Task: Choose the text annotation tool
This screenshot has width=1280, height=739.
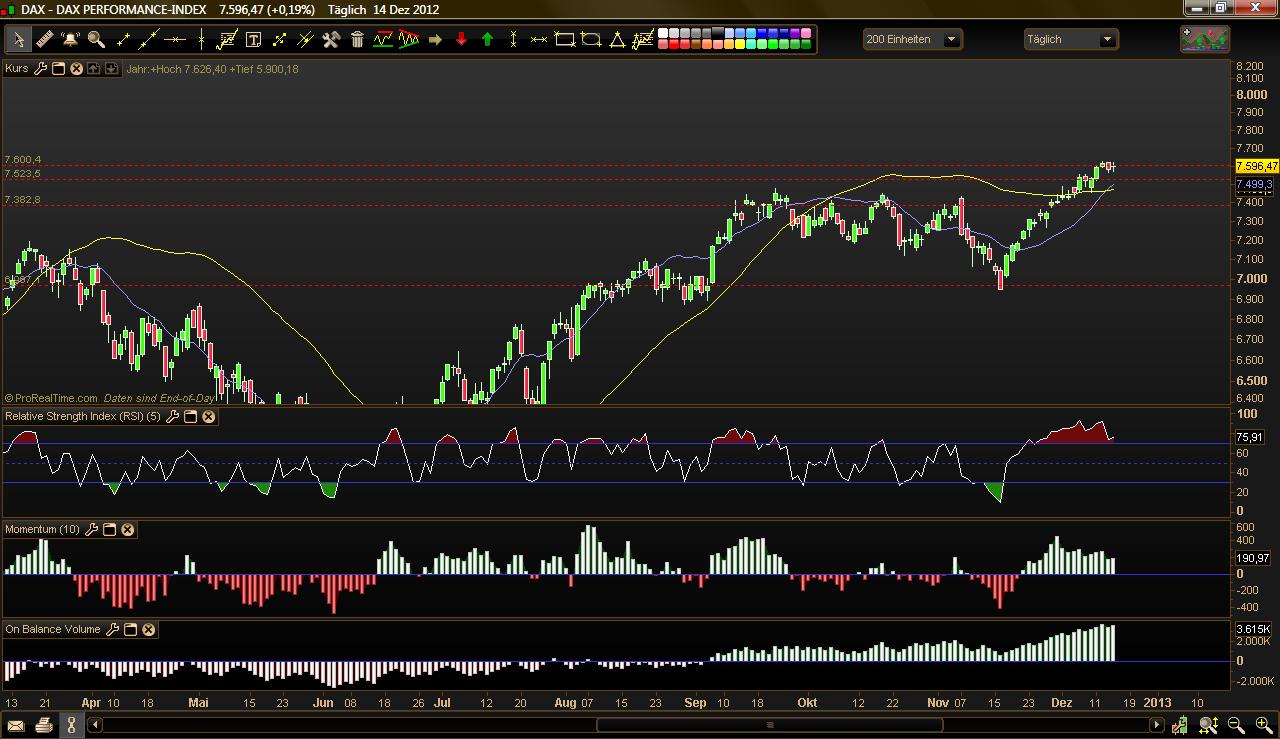Action: (253, 40)
